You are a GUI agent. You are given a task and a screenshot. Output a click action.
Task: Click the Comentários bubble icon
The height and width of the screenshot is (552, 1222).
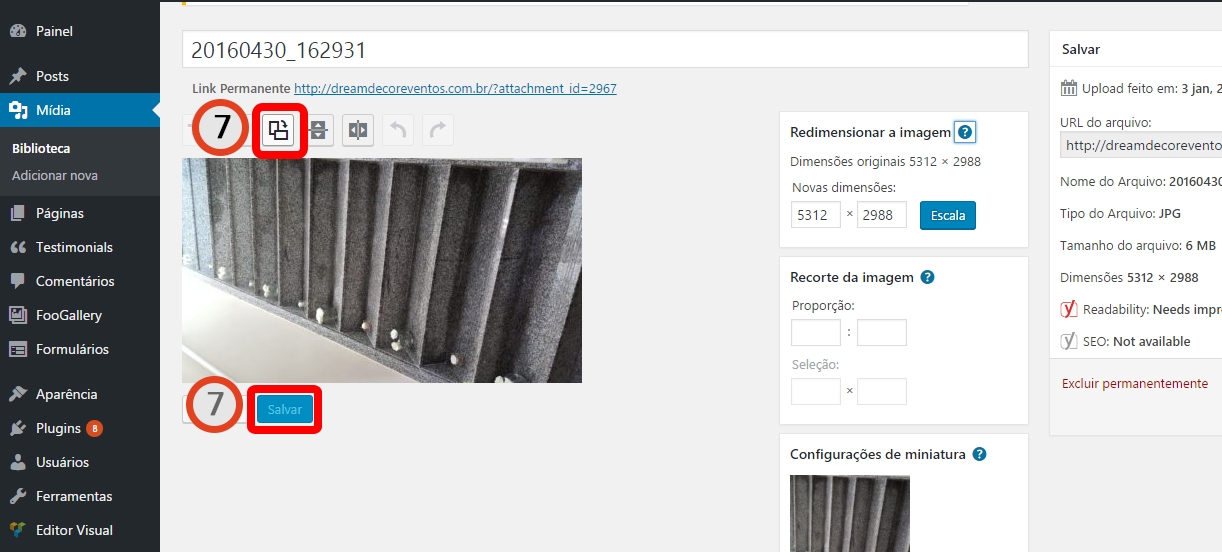(x=18, y=281)
